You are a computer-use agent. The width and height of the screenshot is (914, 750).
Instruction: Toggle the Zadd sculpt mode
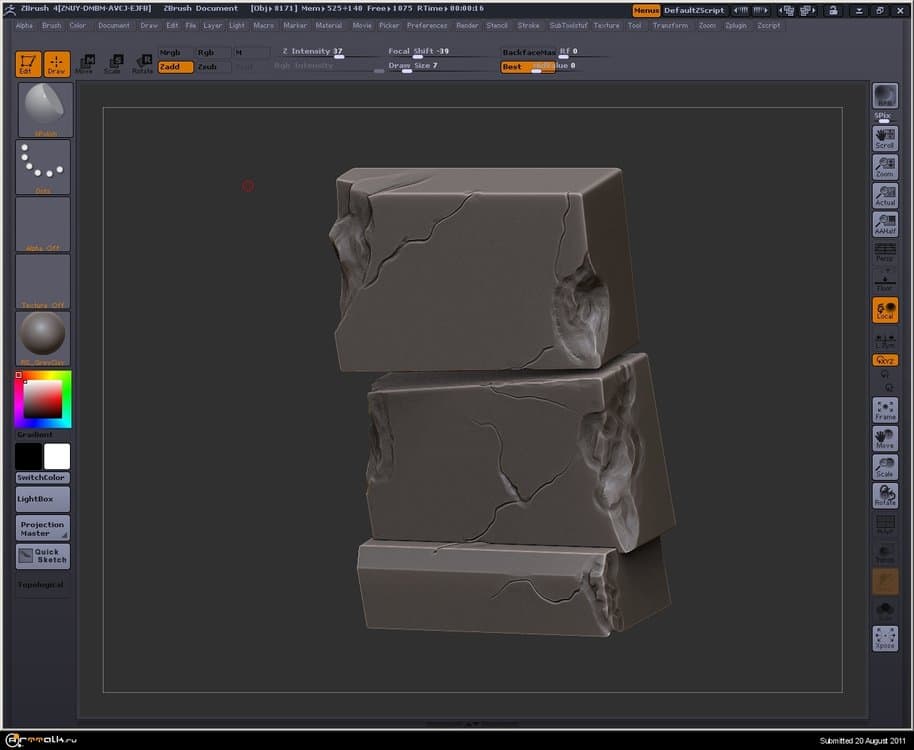[x=175, y=67]
